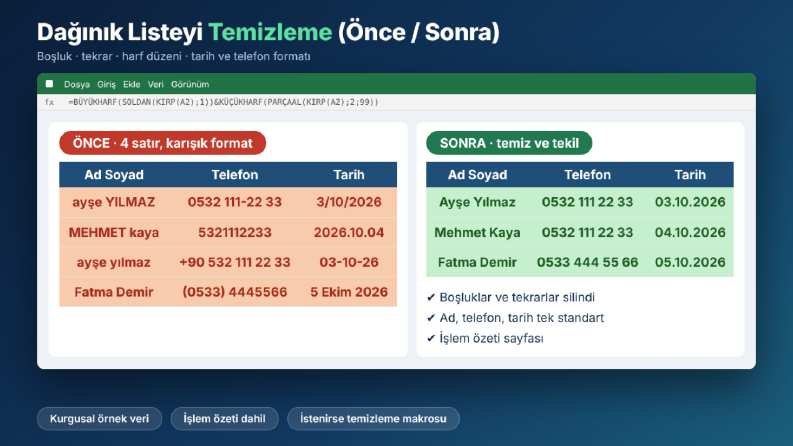The height and width of the screenshot is (446, 793).
Task: Click the SONRA · temiz ve tekil badge
Action: (x=509, y=143)
